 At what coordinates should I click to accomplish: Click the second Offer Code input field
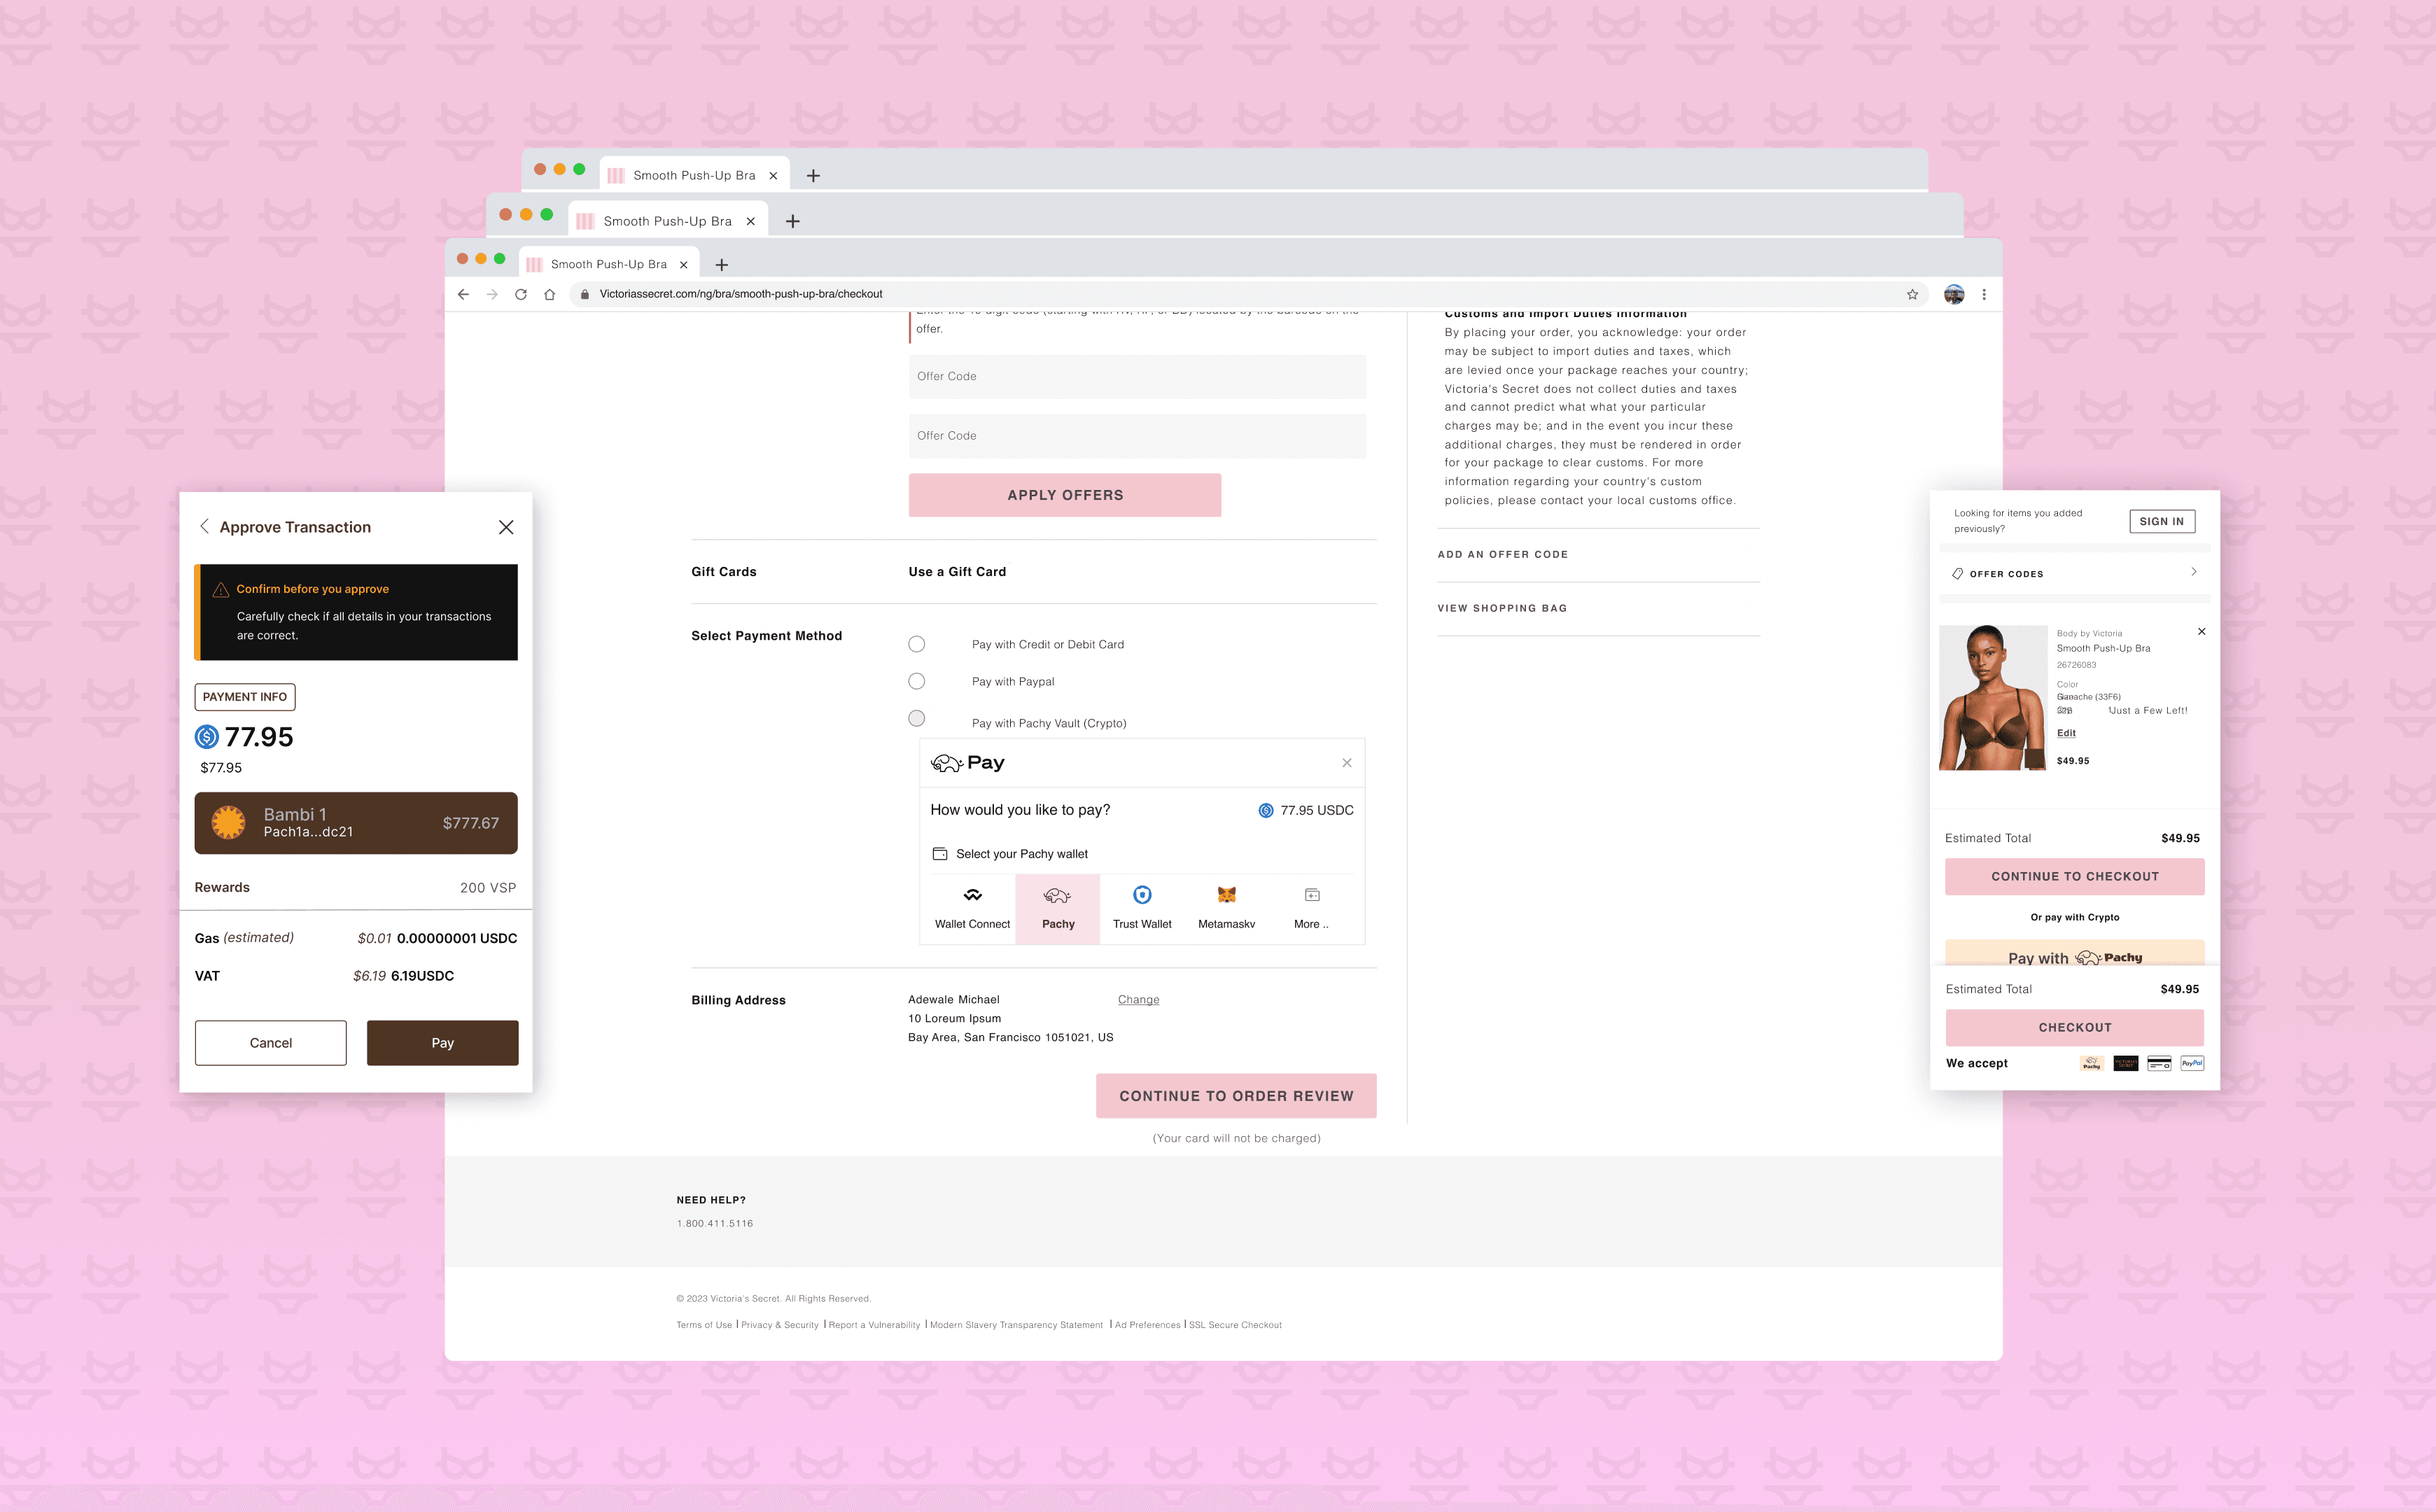tap(1137, 436)
